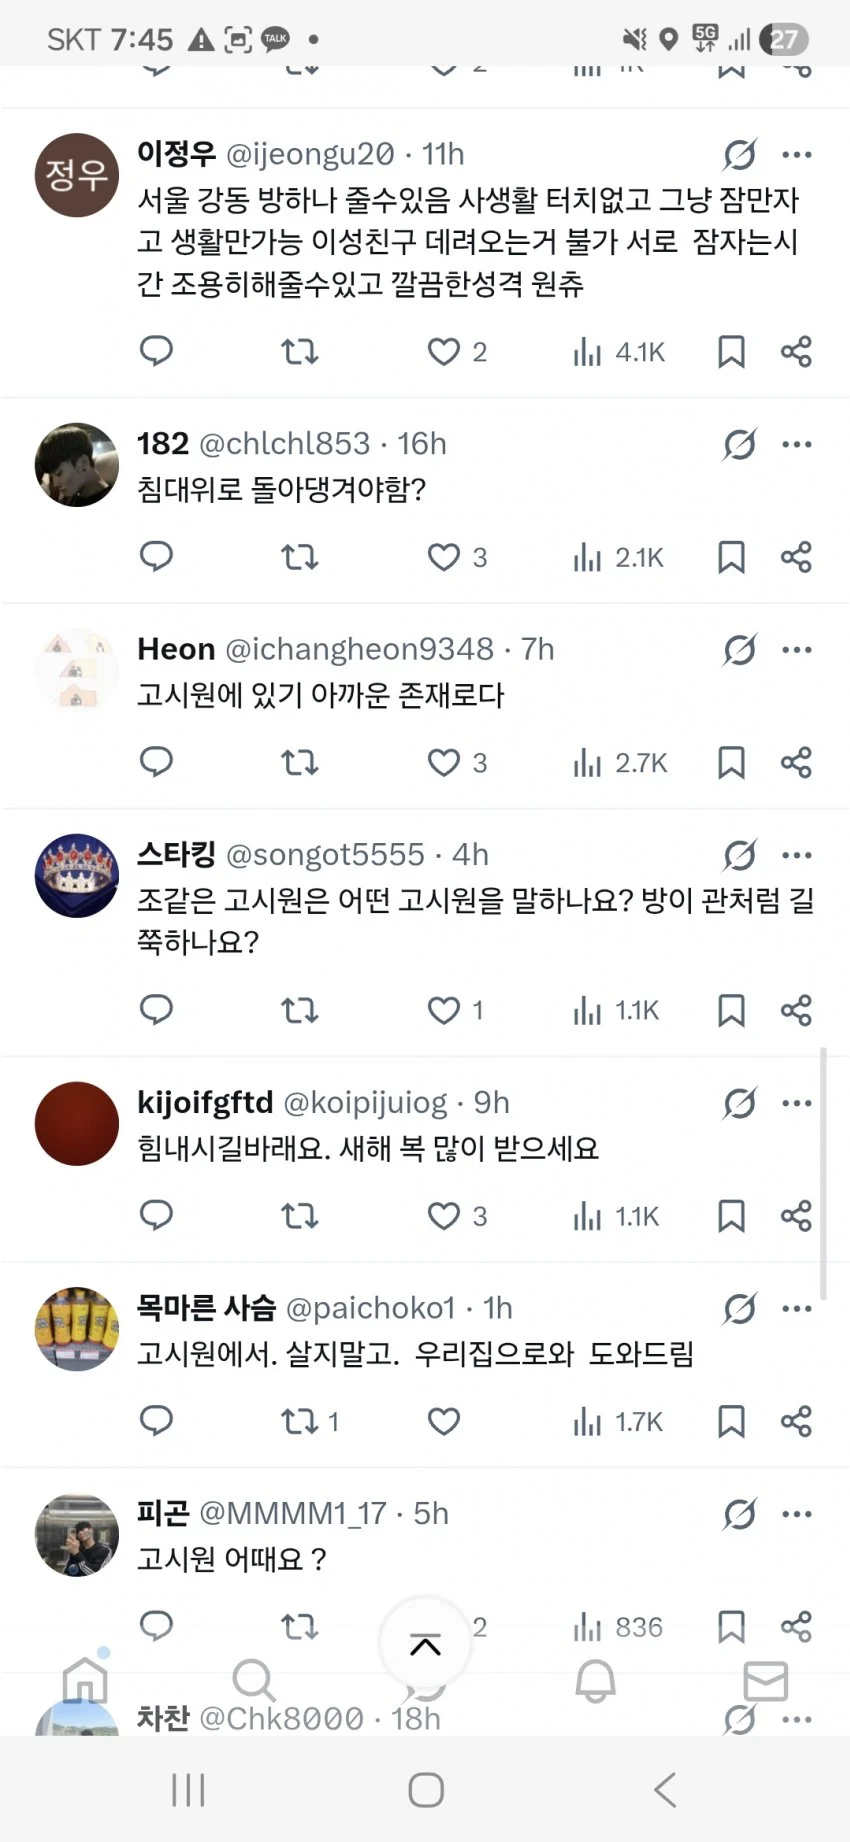The image size is (850, 1842).
Task: Open Grok icon on 이정우's tweet
Action: [740, 155]
